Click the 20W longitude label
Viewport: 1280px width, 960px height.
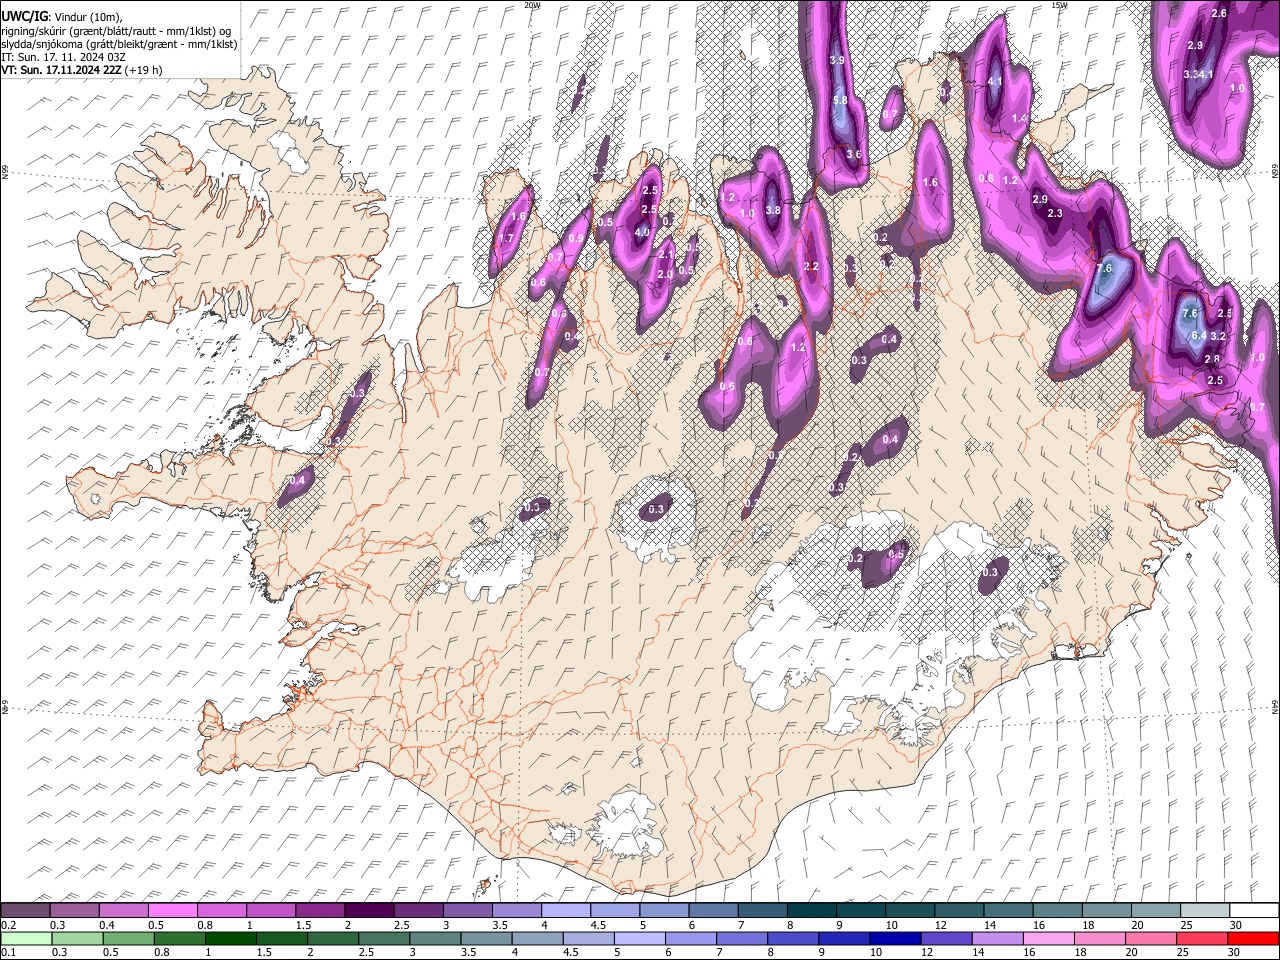(532, 5)
